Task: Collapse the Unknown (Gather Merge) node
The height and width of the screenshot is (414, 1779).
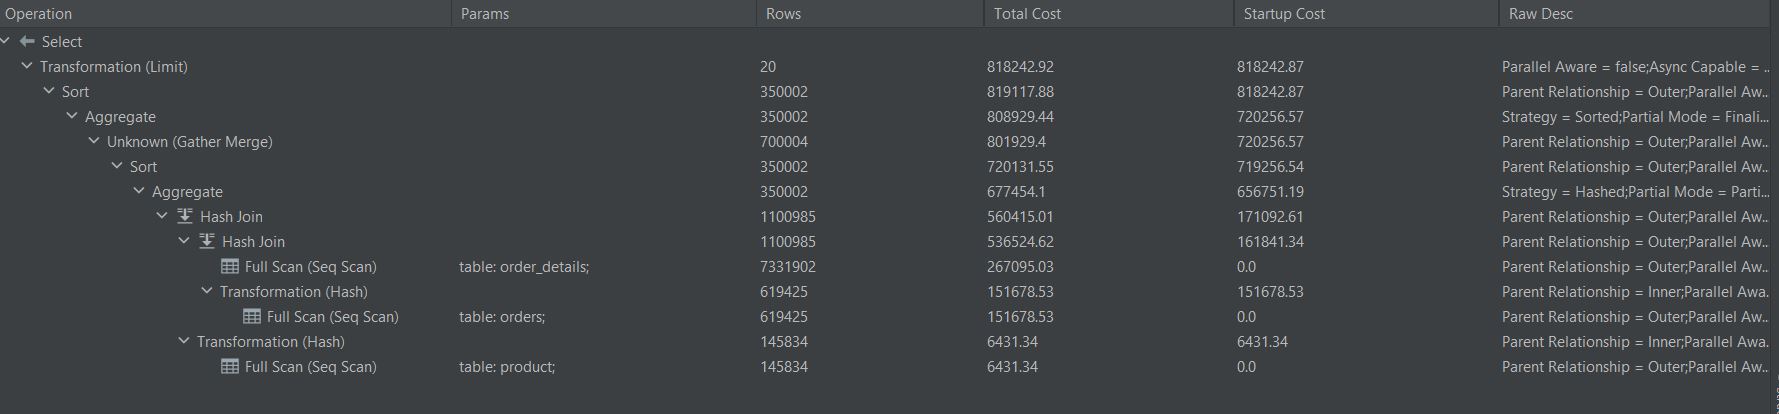Action: (94, 142)
